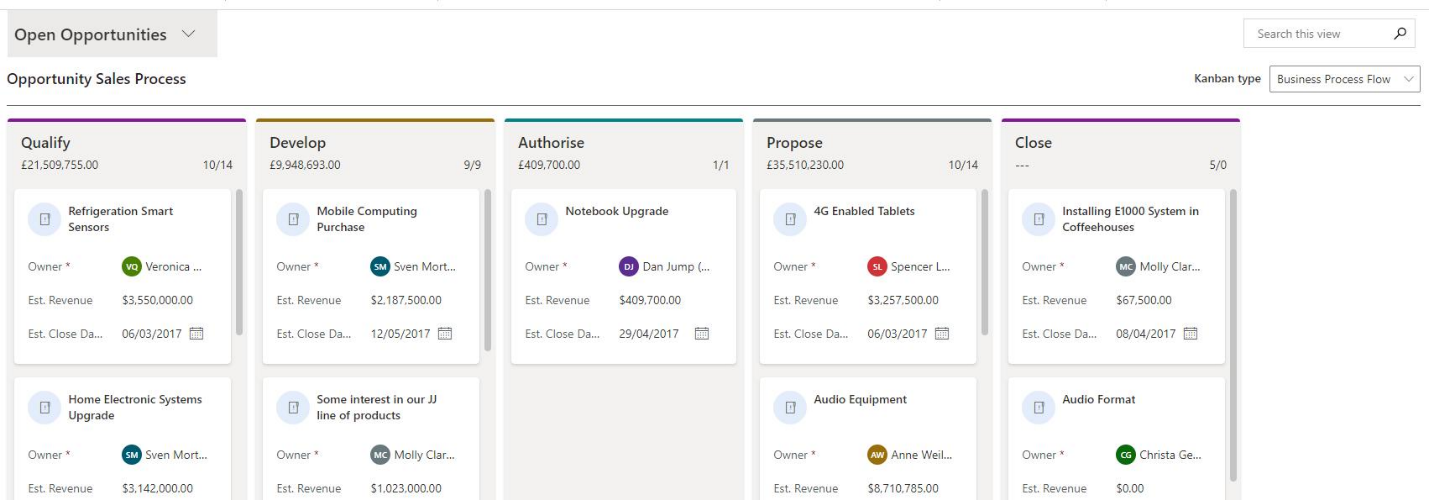The image size is (1429, 500).
Task: Click Qualify total £21,509,755.00
Action: (x=60, y=165)
